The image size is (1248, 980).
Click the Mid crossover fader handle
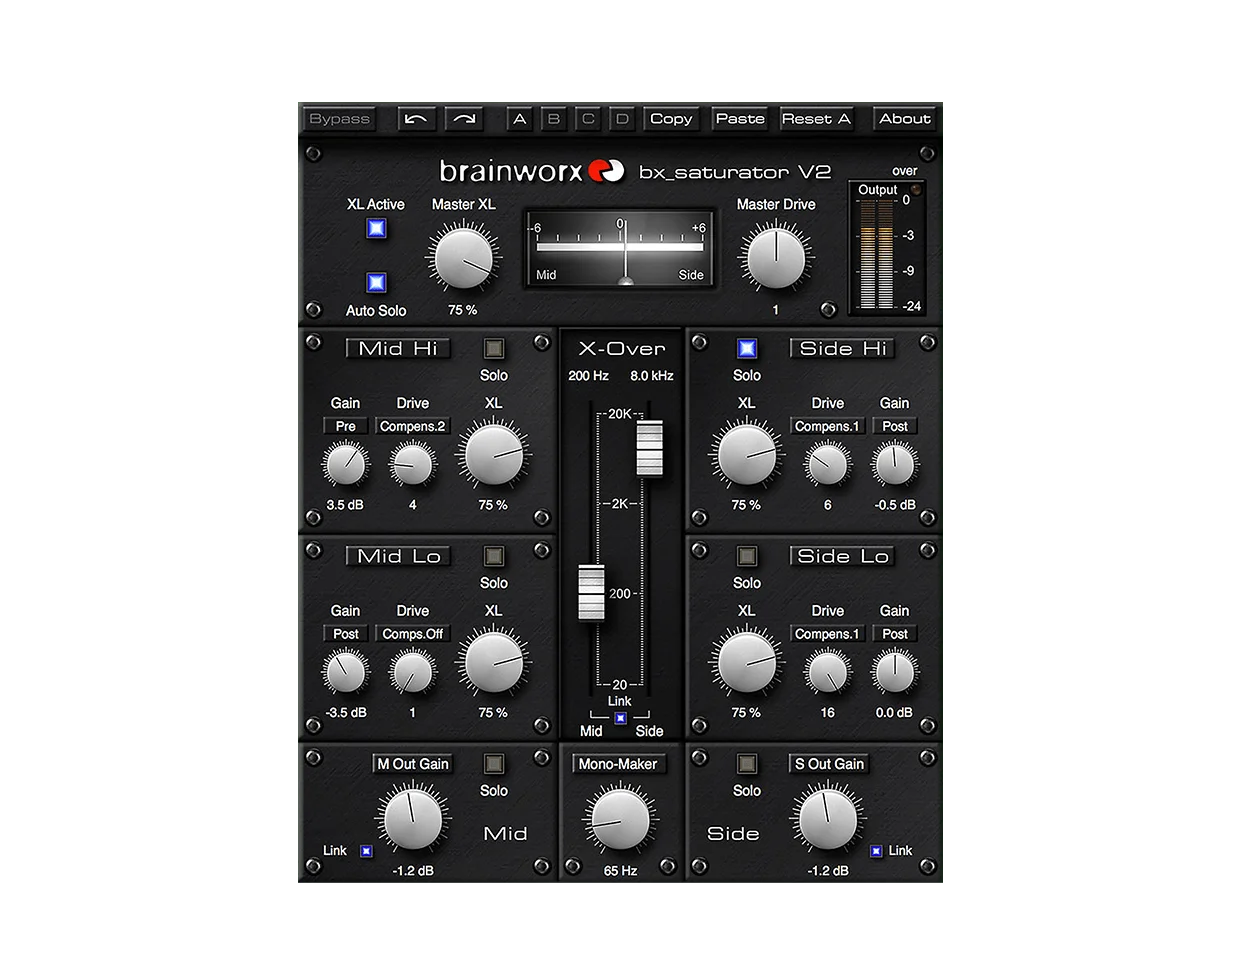coord(591,593)
